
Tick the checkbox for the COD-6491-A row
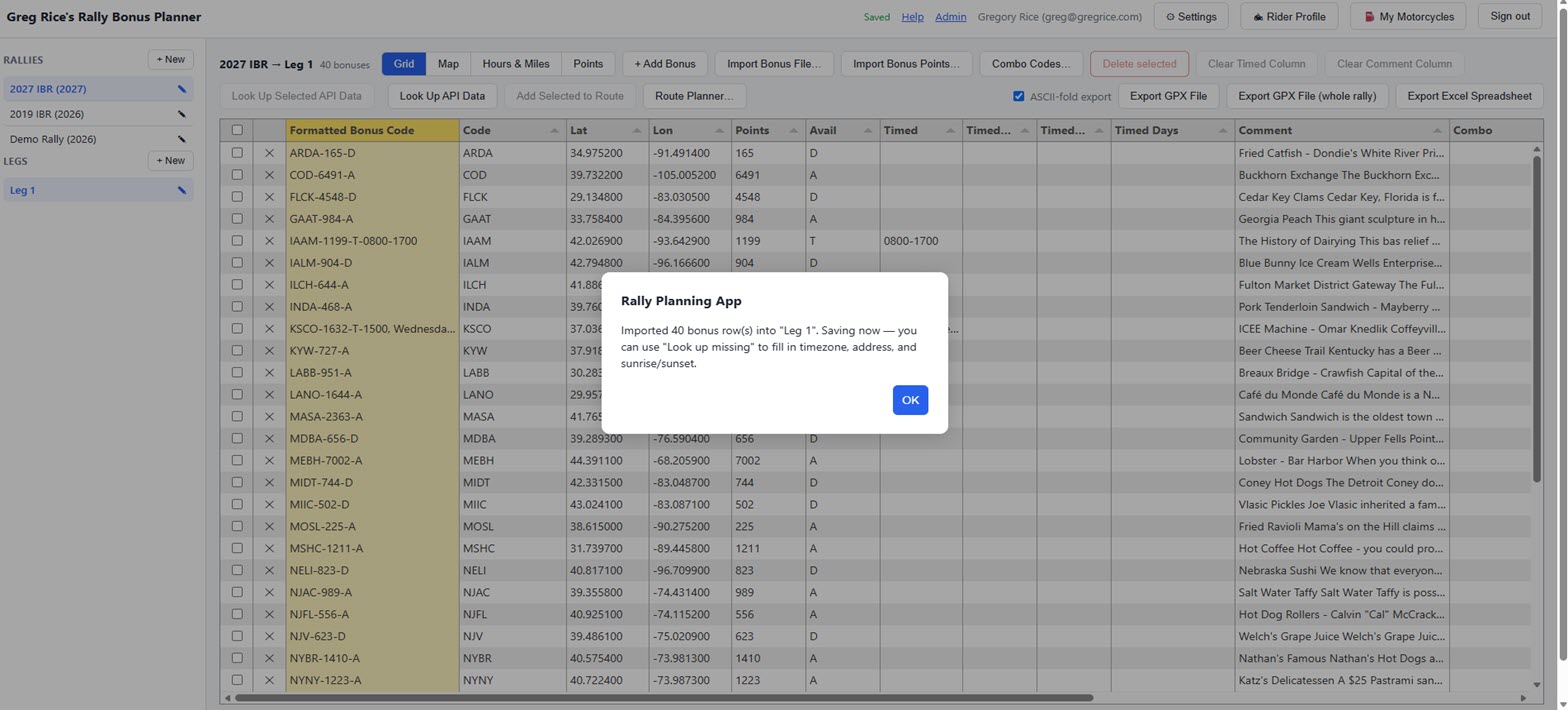(x=237, y=175)
